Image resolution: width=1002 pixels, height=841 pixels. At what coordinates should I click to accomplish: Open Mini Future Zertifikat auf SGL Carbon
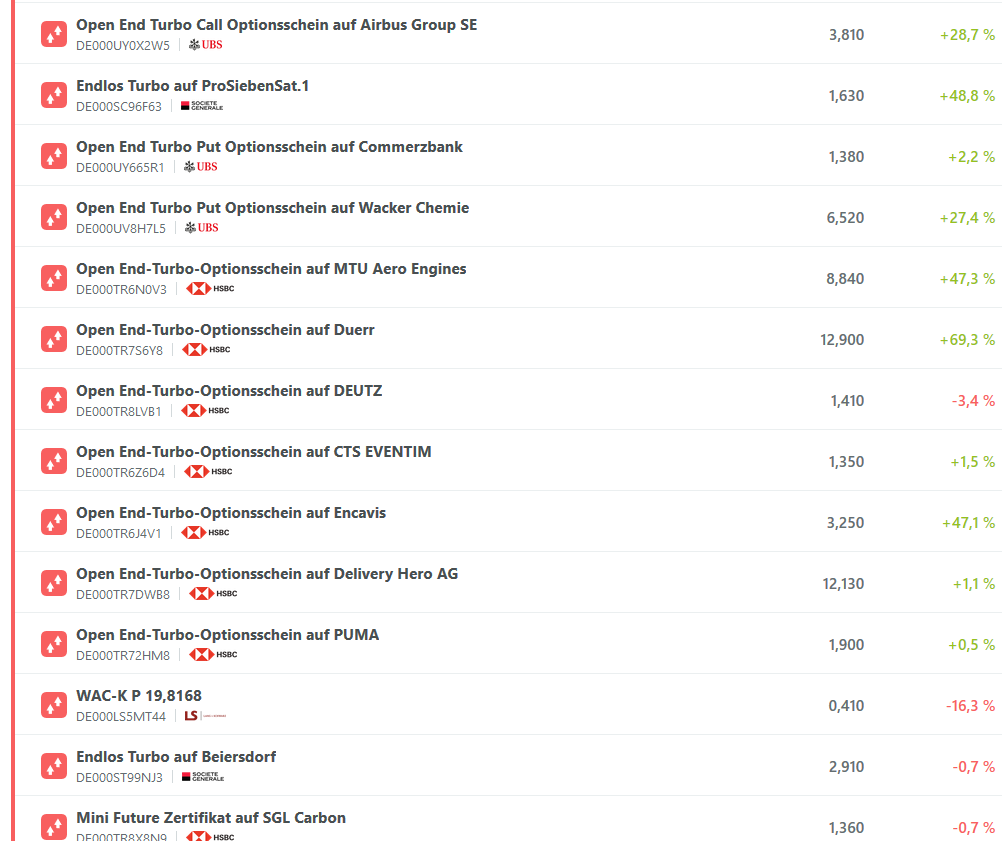(211, 818)
